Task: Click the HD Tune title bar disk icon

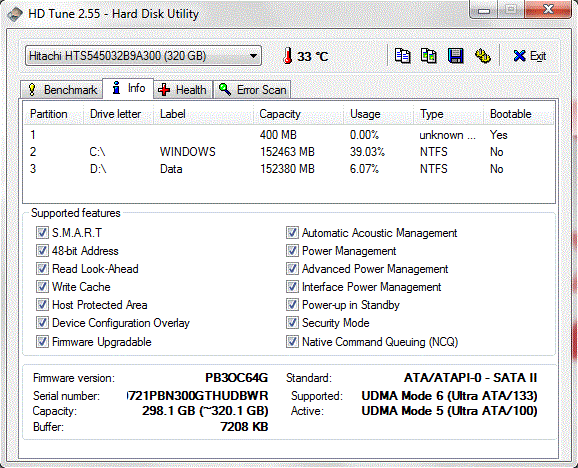Action: coord(15,14)
